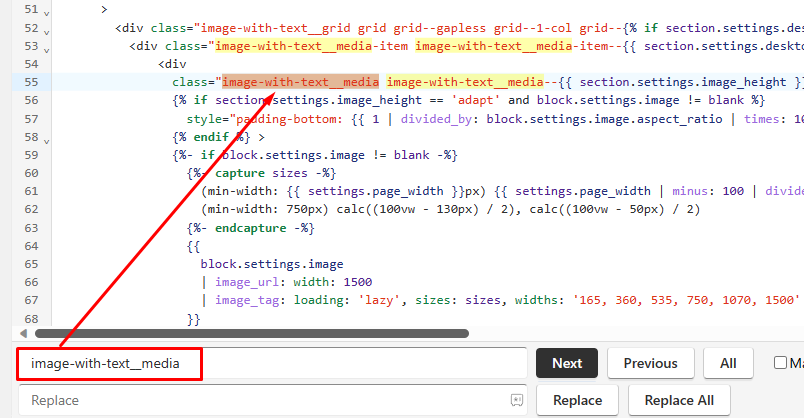The image size is (804, 418).
Task: Click line number 68 in gutter
Action: coord(31,319)
